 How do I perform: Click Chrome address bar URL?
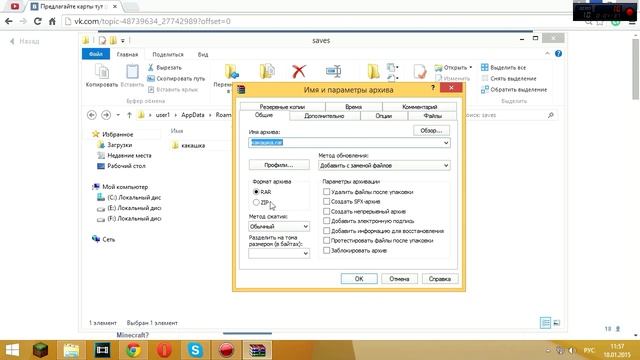point(152,21)
